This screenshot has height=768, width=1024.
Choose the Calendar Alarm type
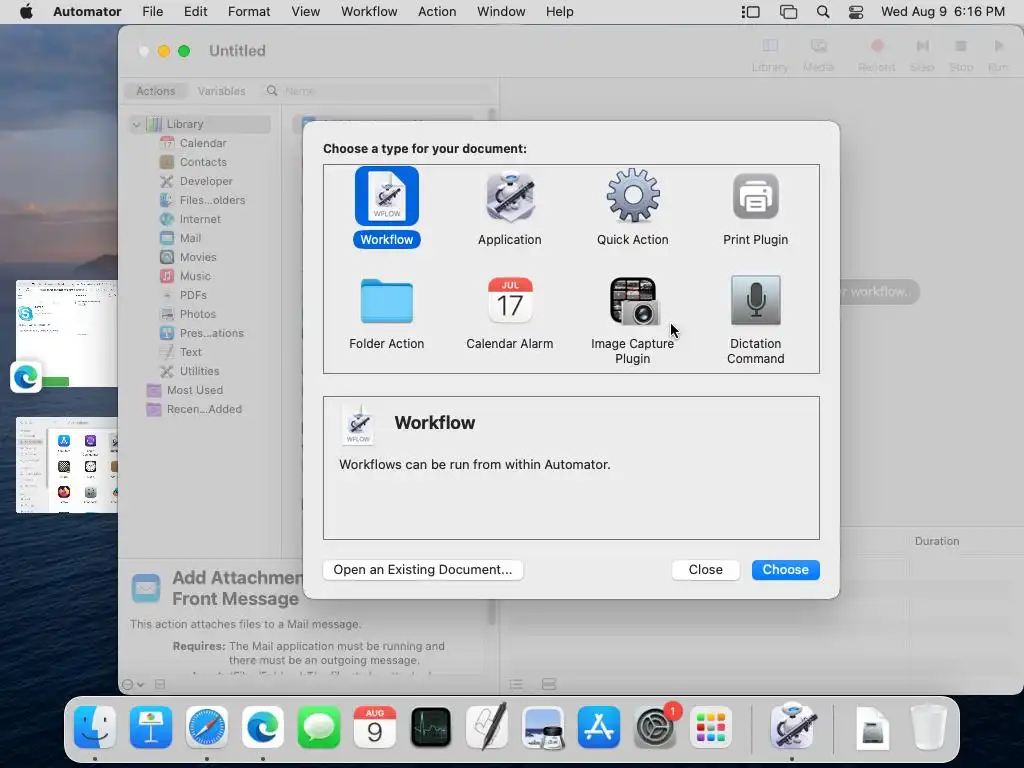point(509,313)
